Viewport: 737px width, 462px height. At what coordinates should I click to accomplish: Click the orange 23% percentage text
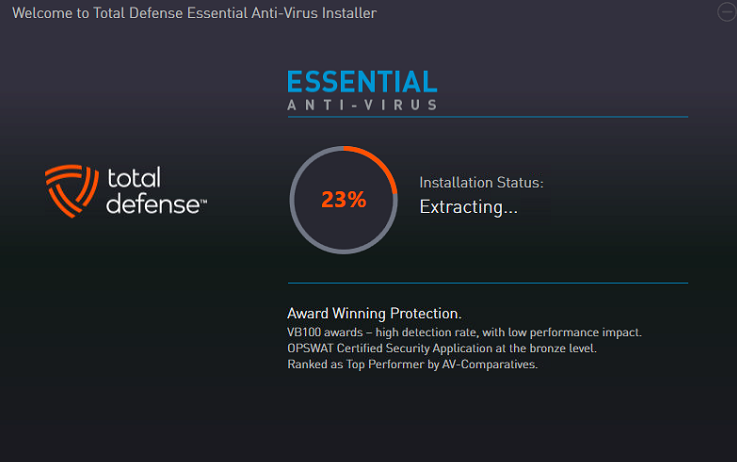tap(344, 199)
